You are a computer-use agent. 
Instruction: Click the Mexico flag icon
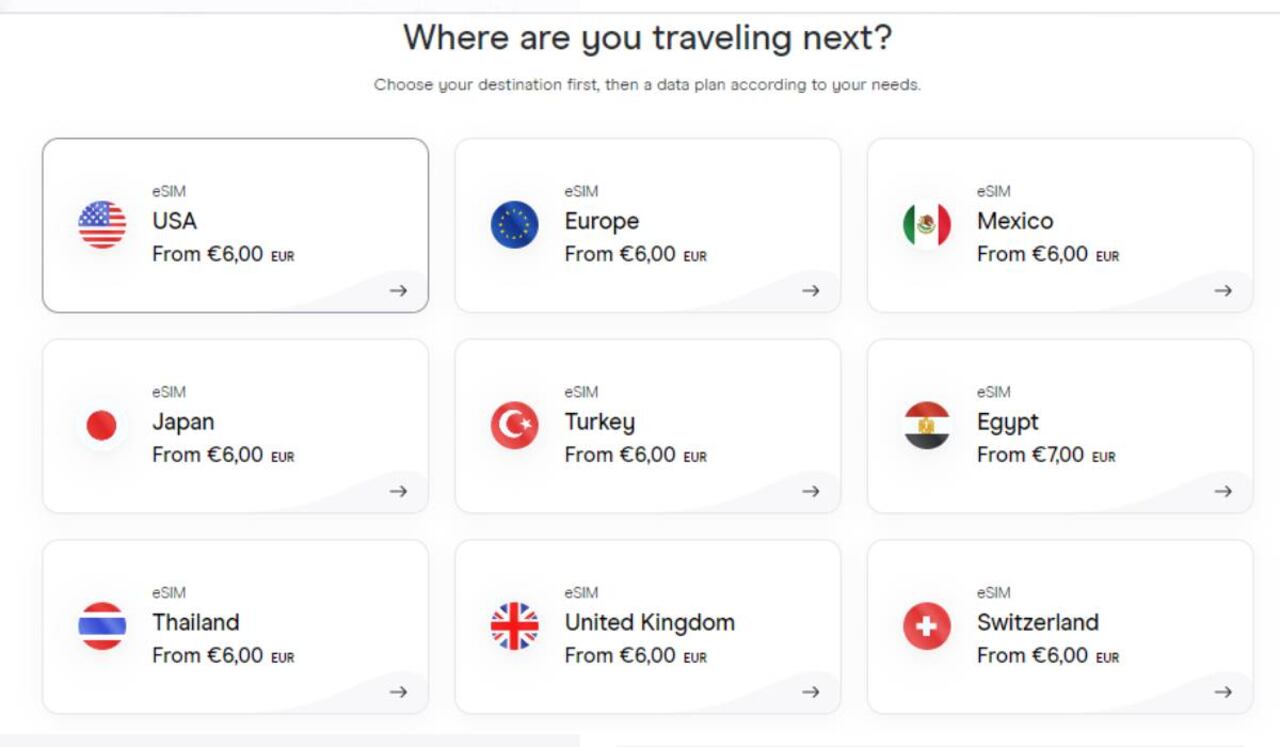(926, 220)
